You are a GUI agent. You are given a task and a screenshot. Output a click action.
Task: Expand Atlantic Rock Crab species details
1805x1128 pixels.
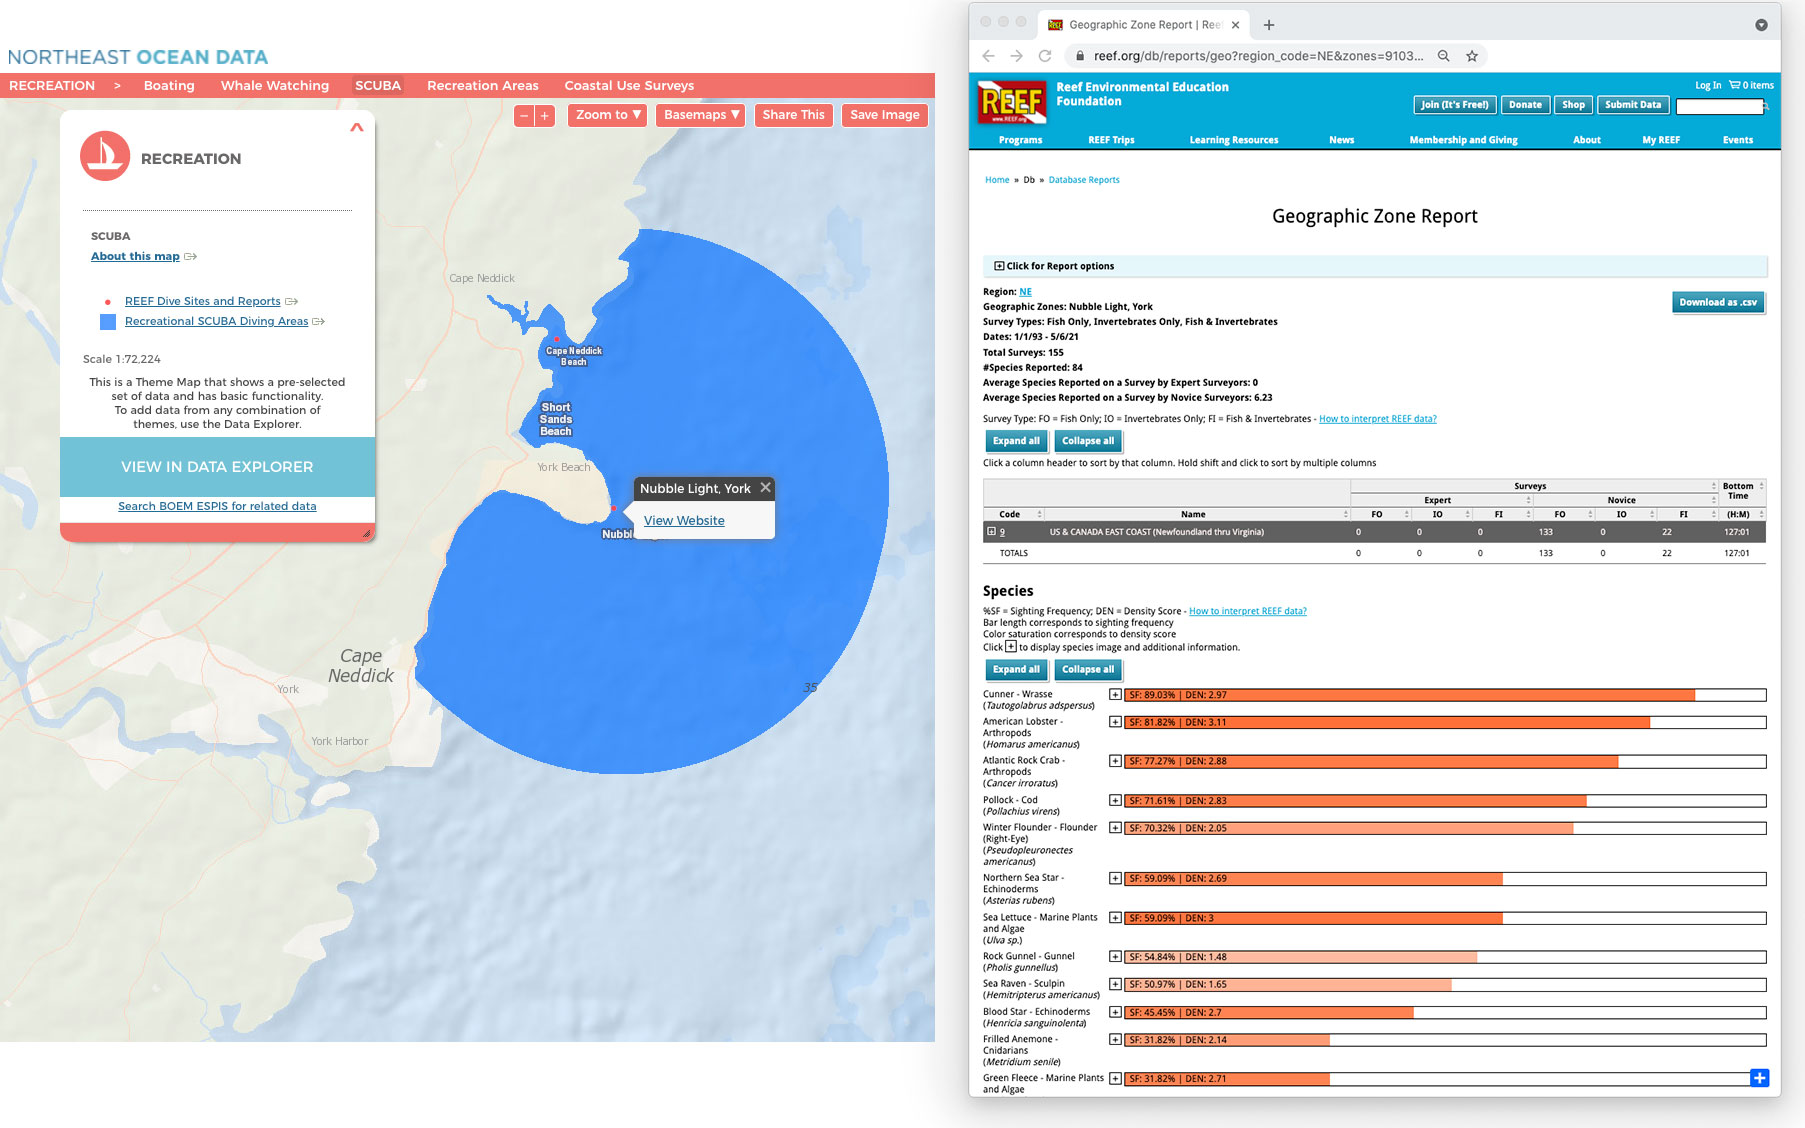tap(1115, 761)
